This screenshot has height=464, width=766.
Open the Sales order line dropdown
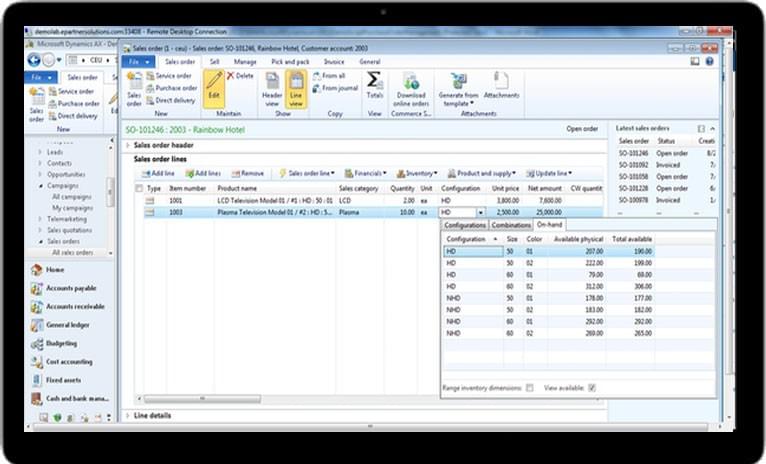coord(307,173)
